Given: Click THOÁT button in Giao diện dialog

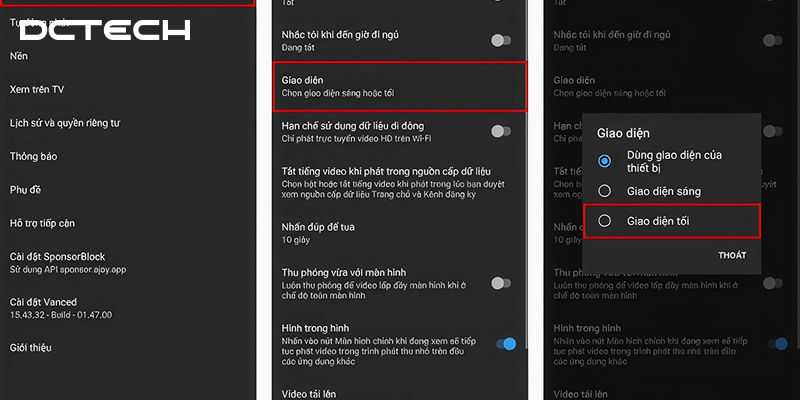Looking at the screenshot, I should pos(732,256).
